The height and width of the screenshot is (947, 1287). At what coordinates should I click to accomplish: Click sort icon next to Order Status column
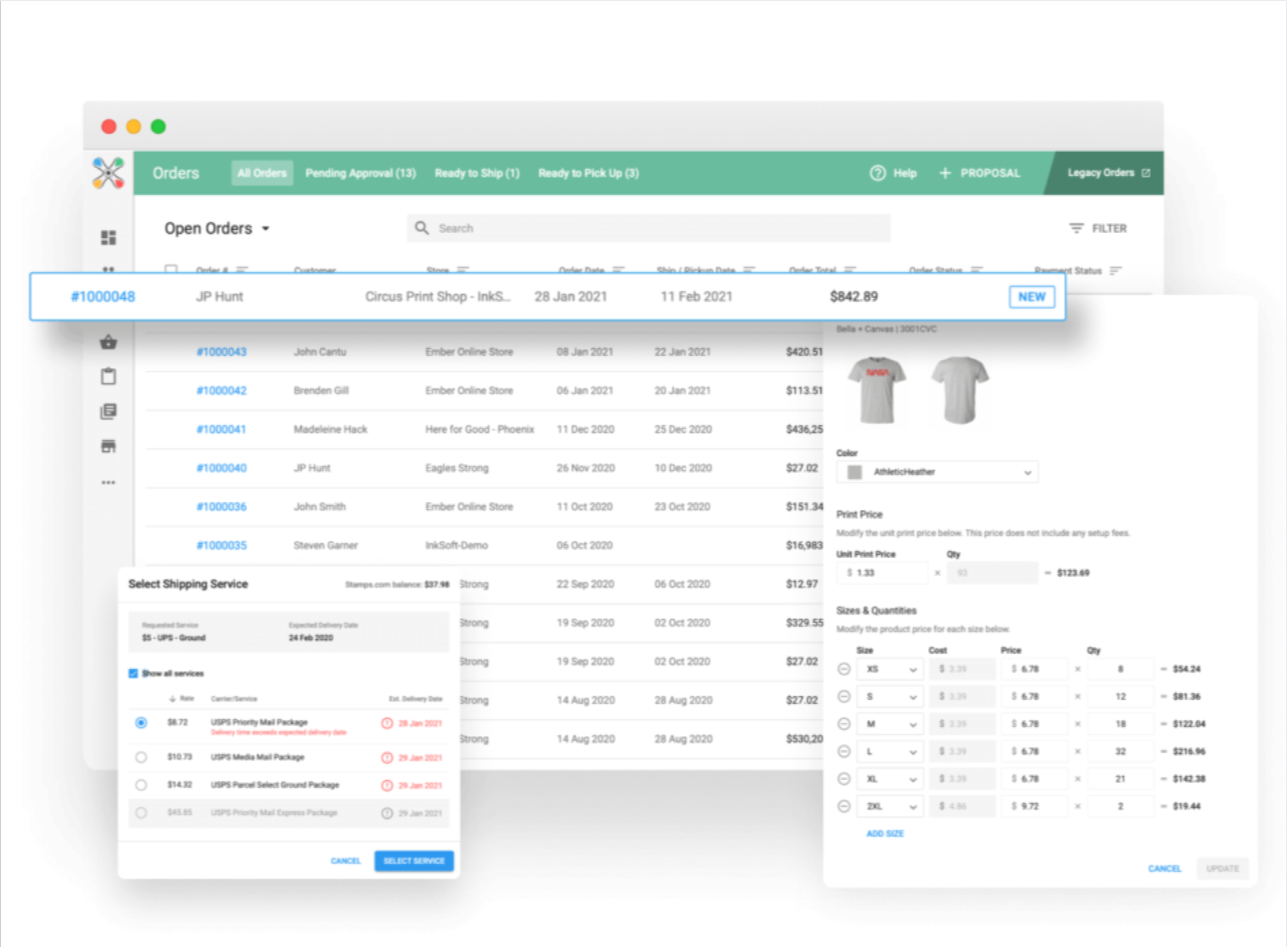(x=976, y=270)
